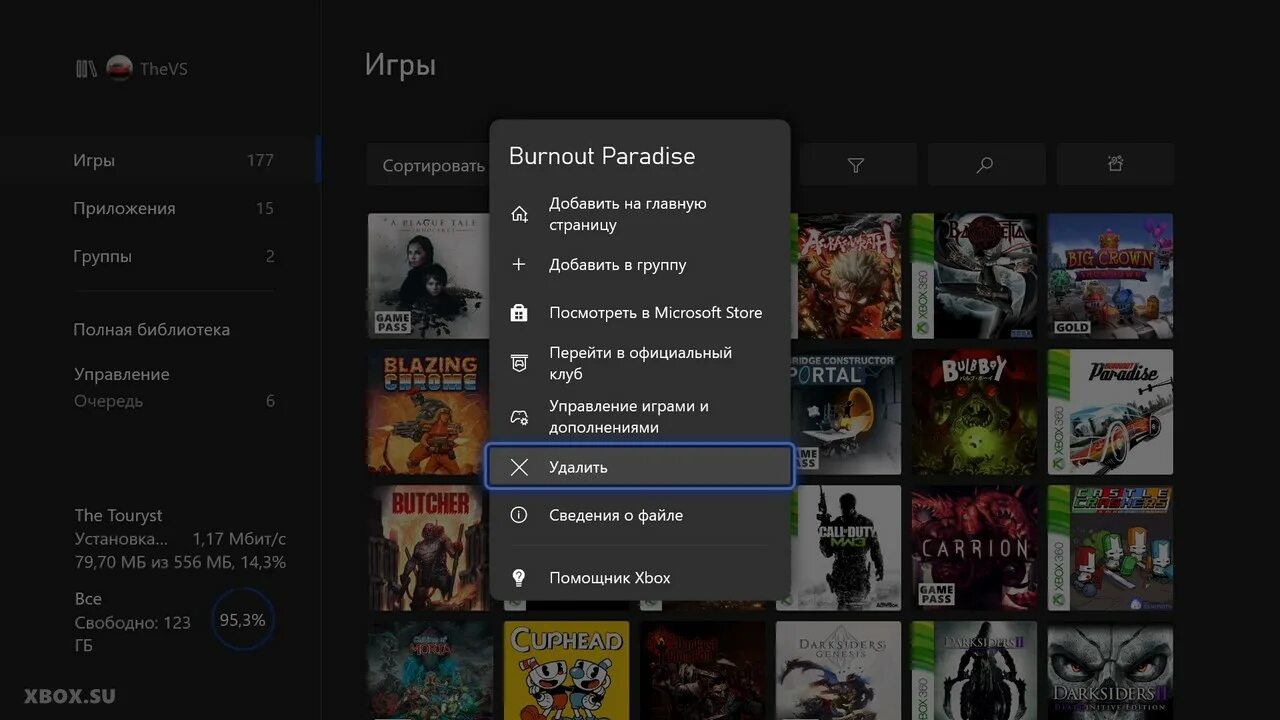The height and width of the screenshot is (720, 1280).
Task: Open the TheVS profile avatar
Action: (120, 69)
